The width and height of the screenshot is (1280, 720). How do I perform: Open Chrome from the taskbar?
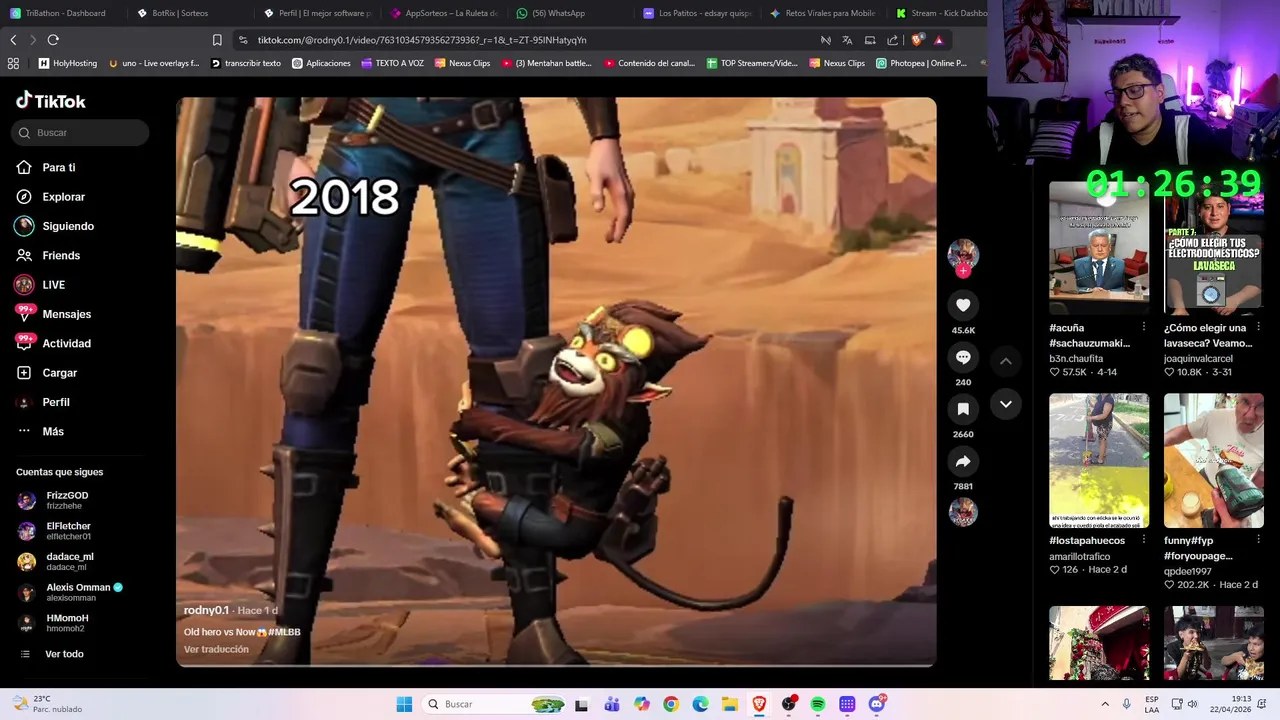pyautogui.click(x=671, y=704)
